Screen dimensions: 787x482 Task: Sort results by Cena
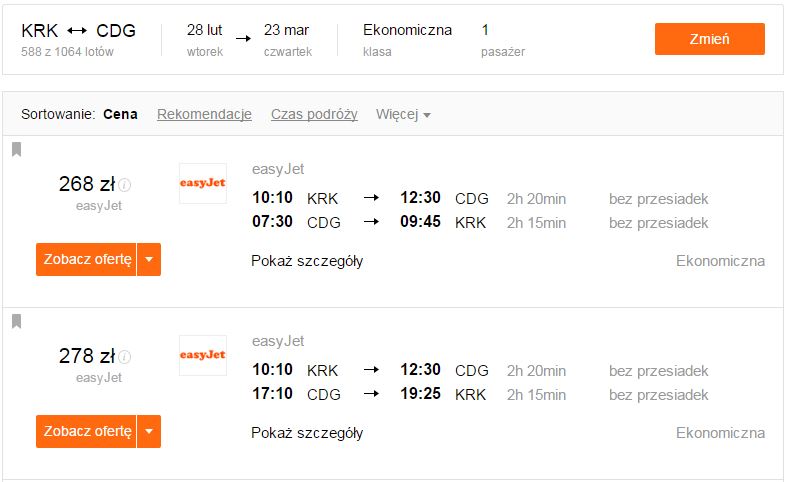click(x=120, y=114)
